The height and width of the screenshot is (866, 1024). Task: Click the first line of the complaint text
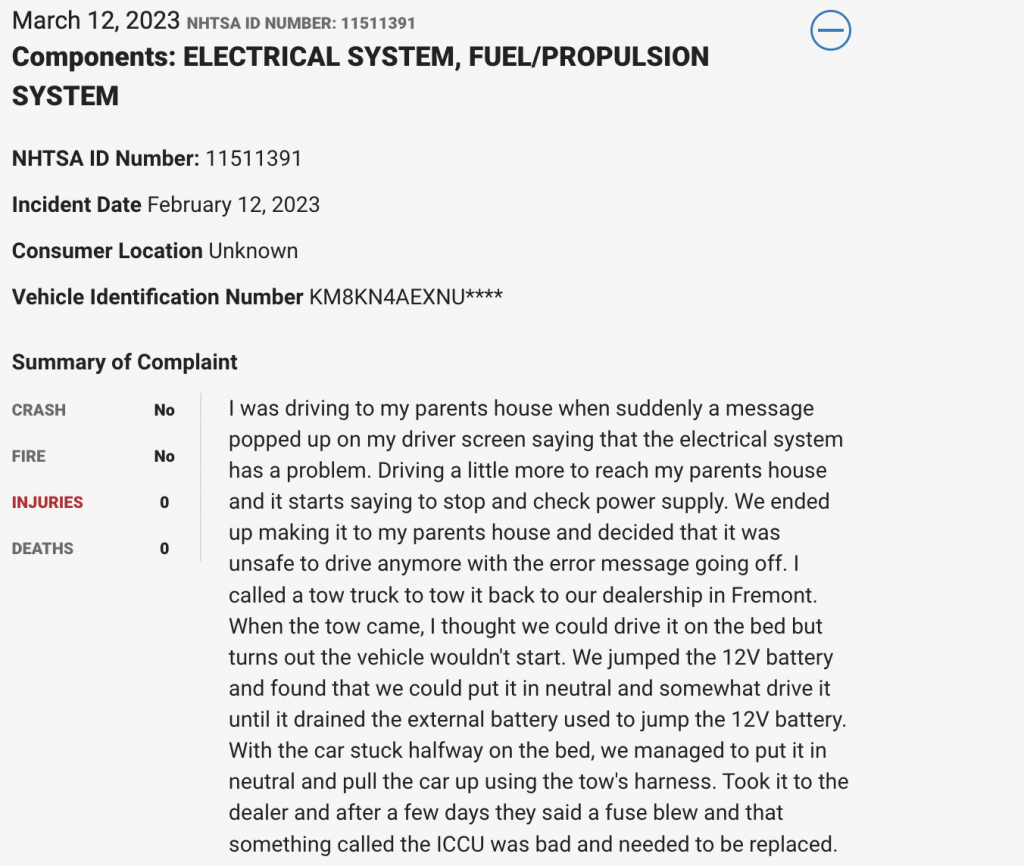521,408
